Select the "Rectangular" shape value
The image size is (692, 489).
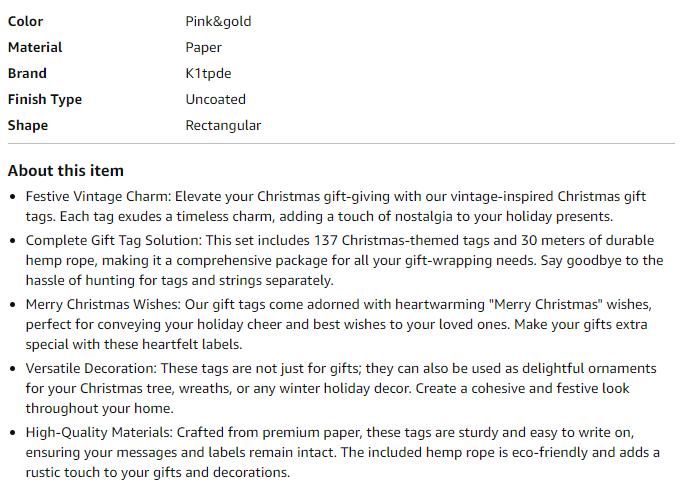tap(223, 125)
